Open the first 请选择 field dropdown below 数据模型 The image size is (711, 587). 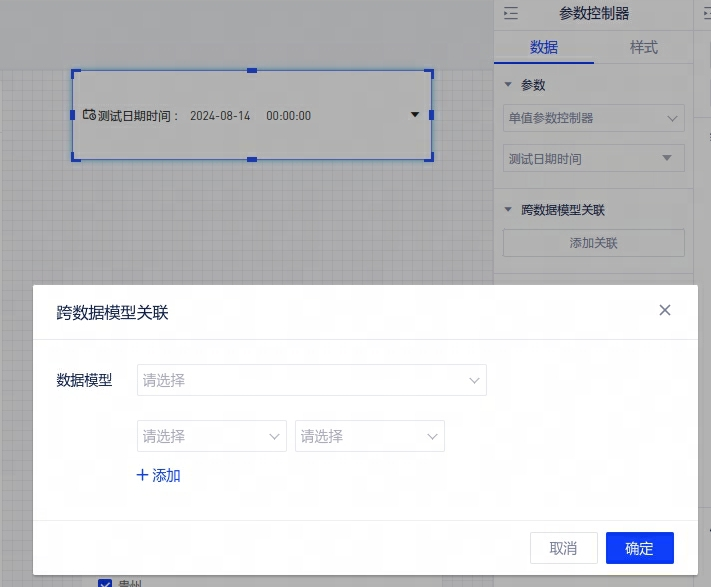(x=211, y=436)
